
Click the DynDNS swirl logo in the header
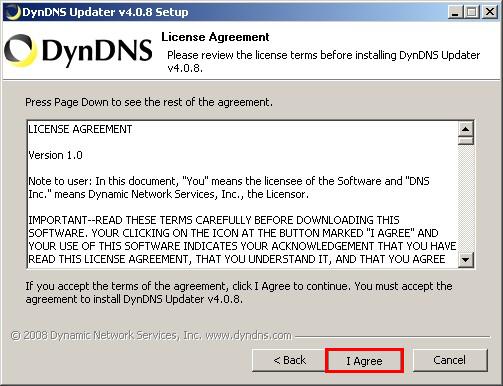point(20,51)
